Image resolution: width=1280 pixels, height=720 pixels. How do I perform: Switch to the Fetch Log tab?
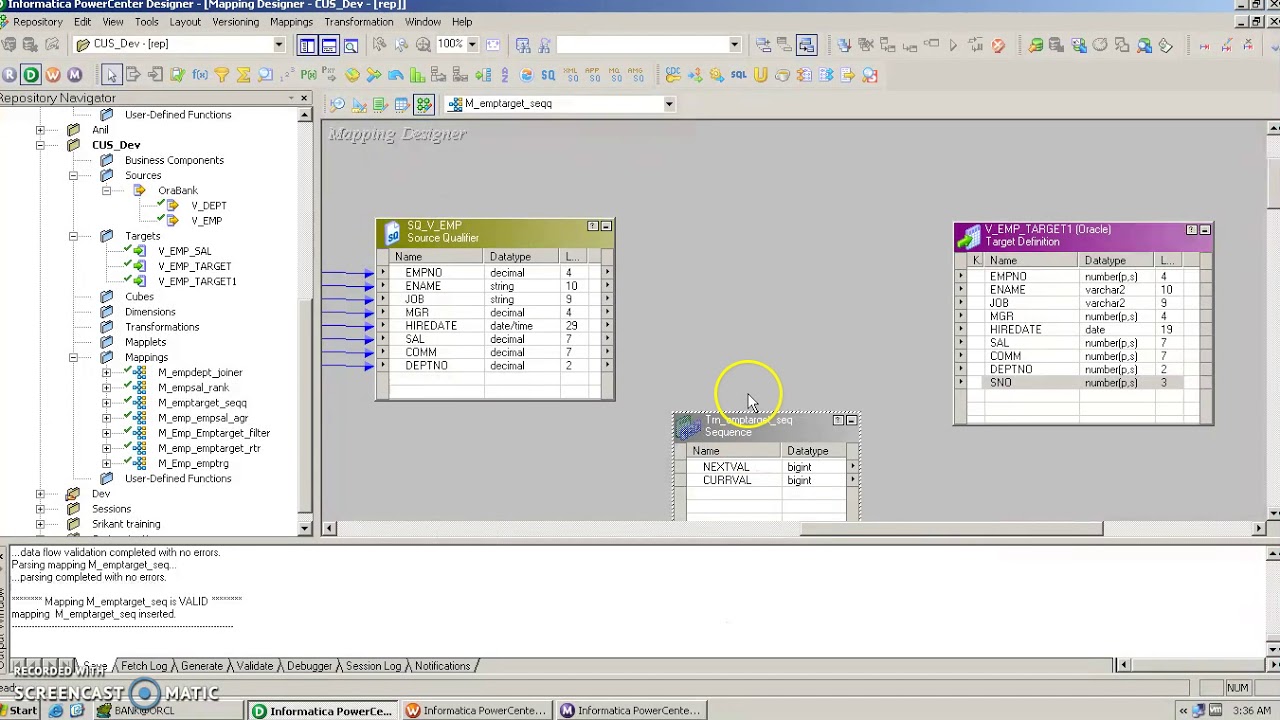pyautogui.click(x=144, y=666)
